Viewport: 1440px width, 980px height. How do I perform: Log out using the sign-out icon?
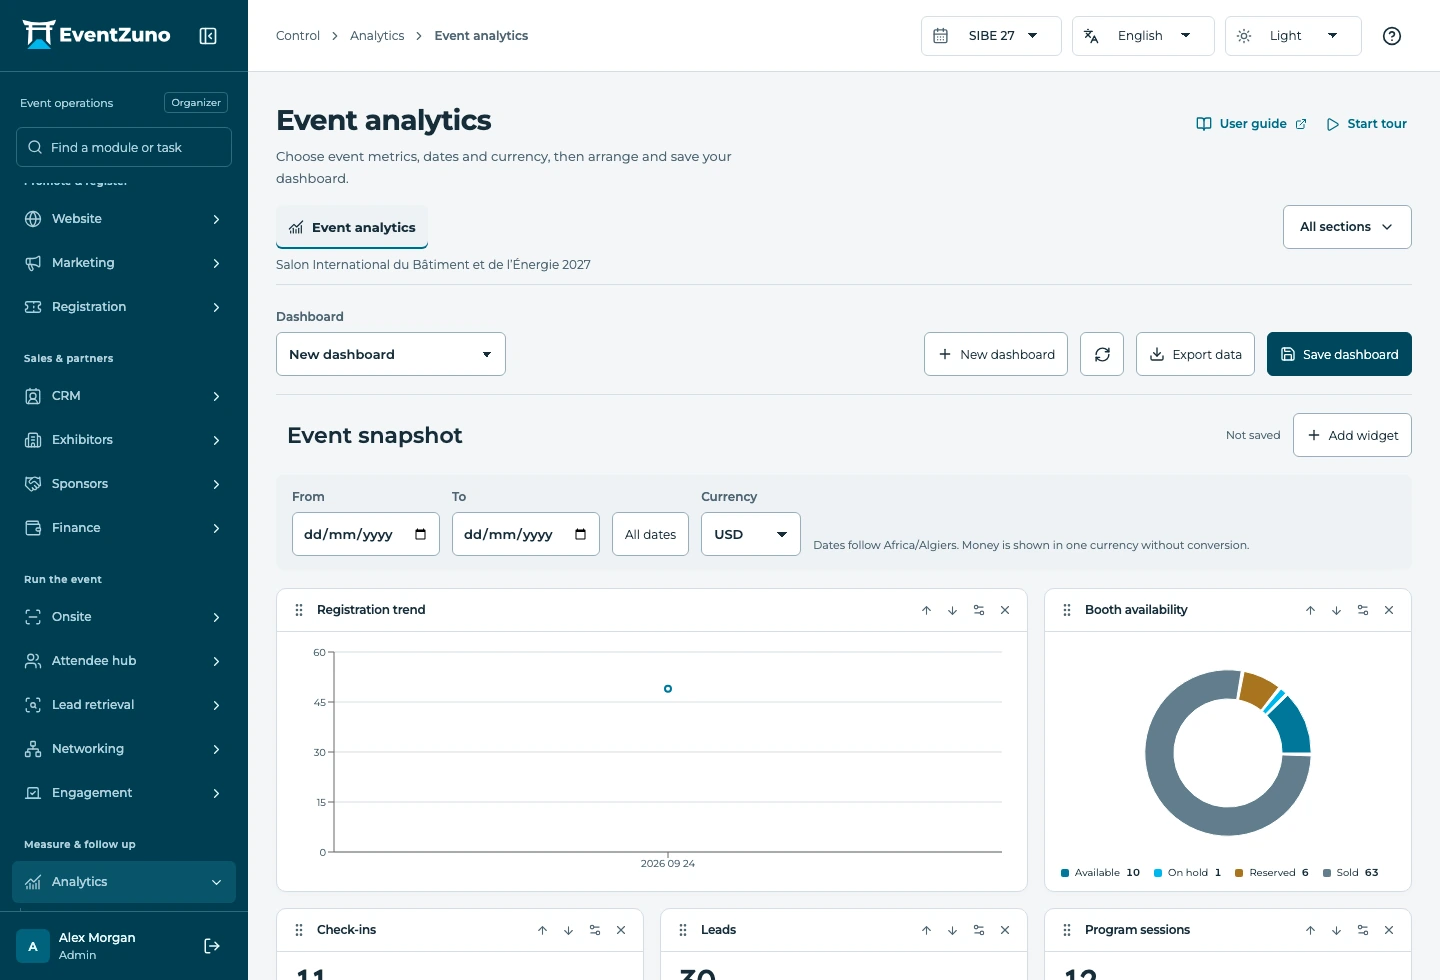click(212, 946)
